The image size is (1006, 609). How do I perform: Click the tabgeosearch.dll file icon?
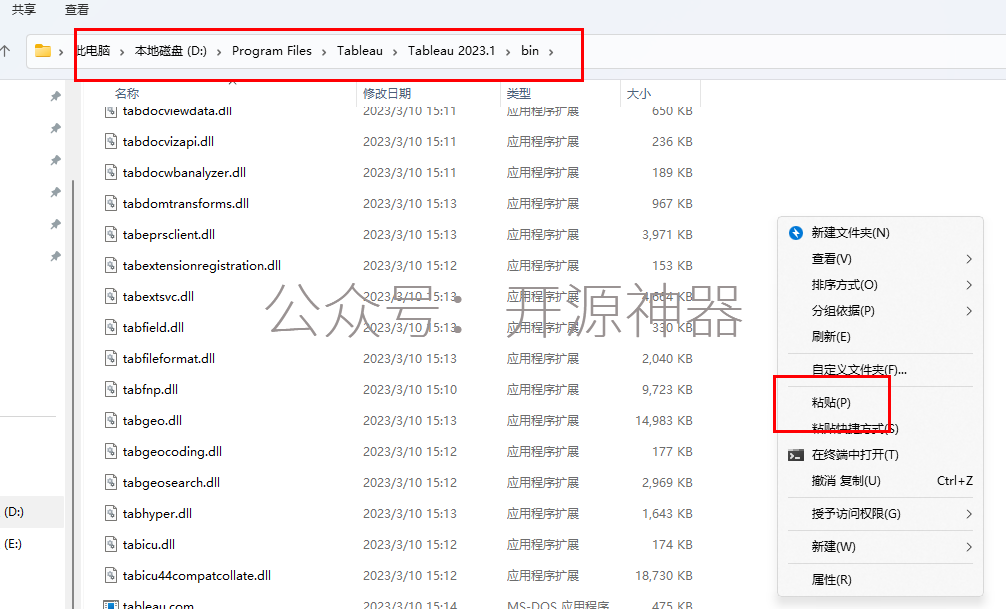111,483
